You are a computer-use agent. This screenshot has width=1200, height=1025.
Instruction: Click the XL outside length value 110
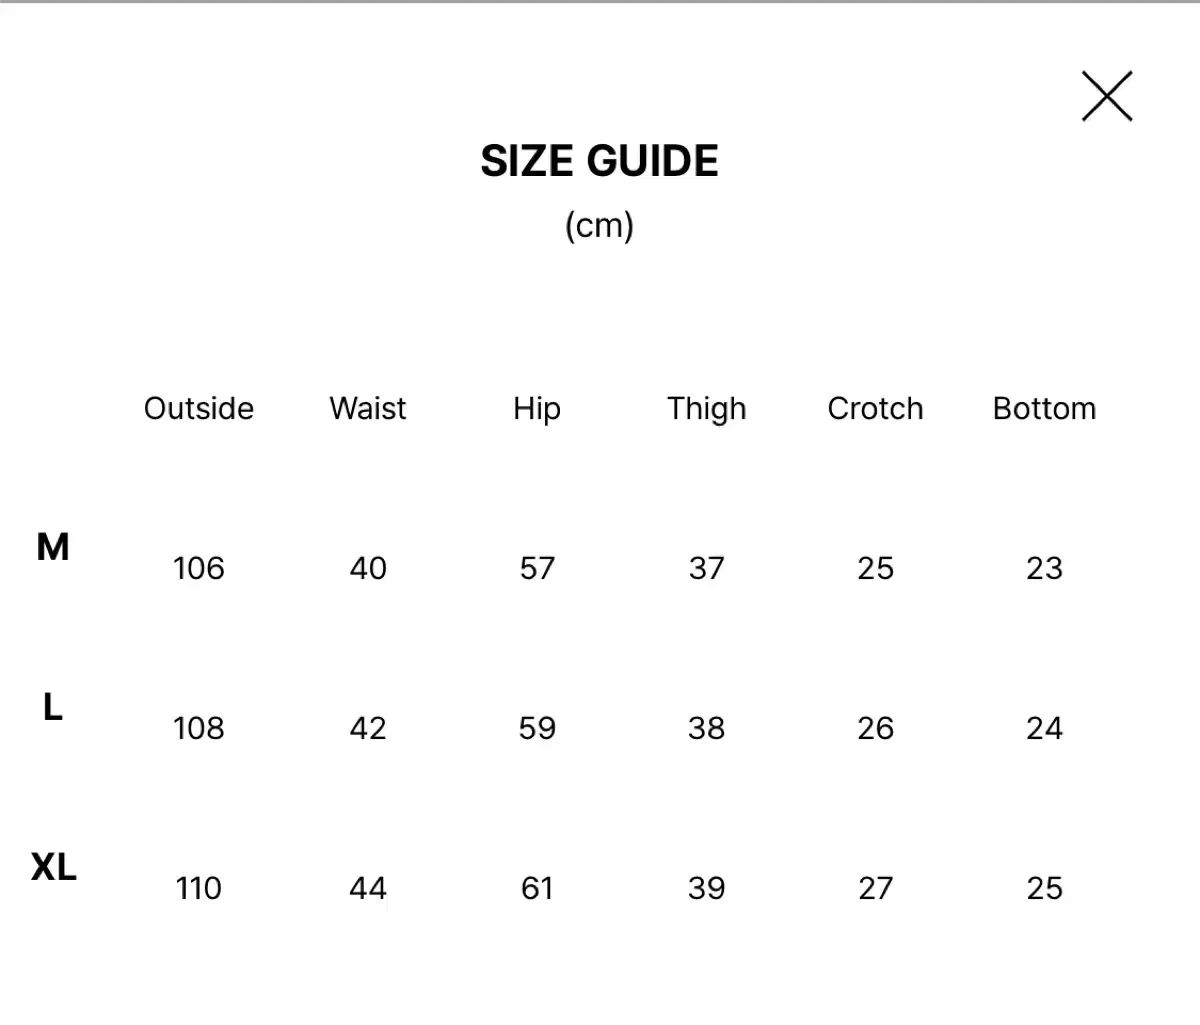198,888
